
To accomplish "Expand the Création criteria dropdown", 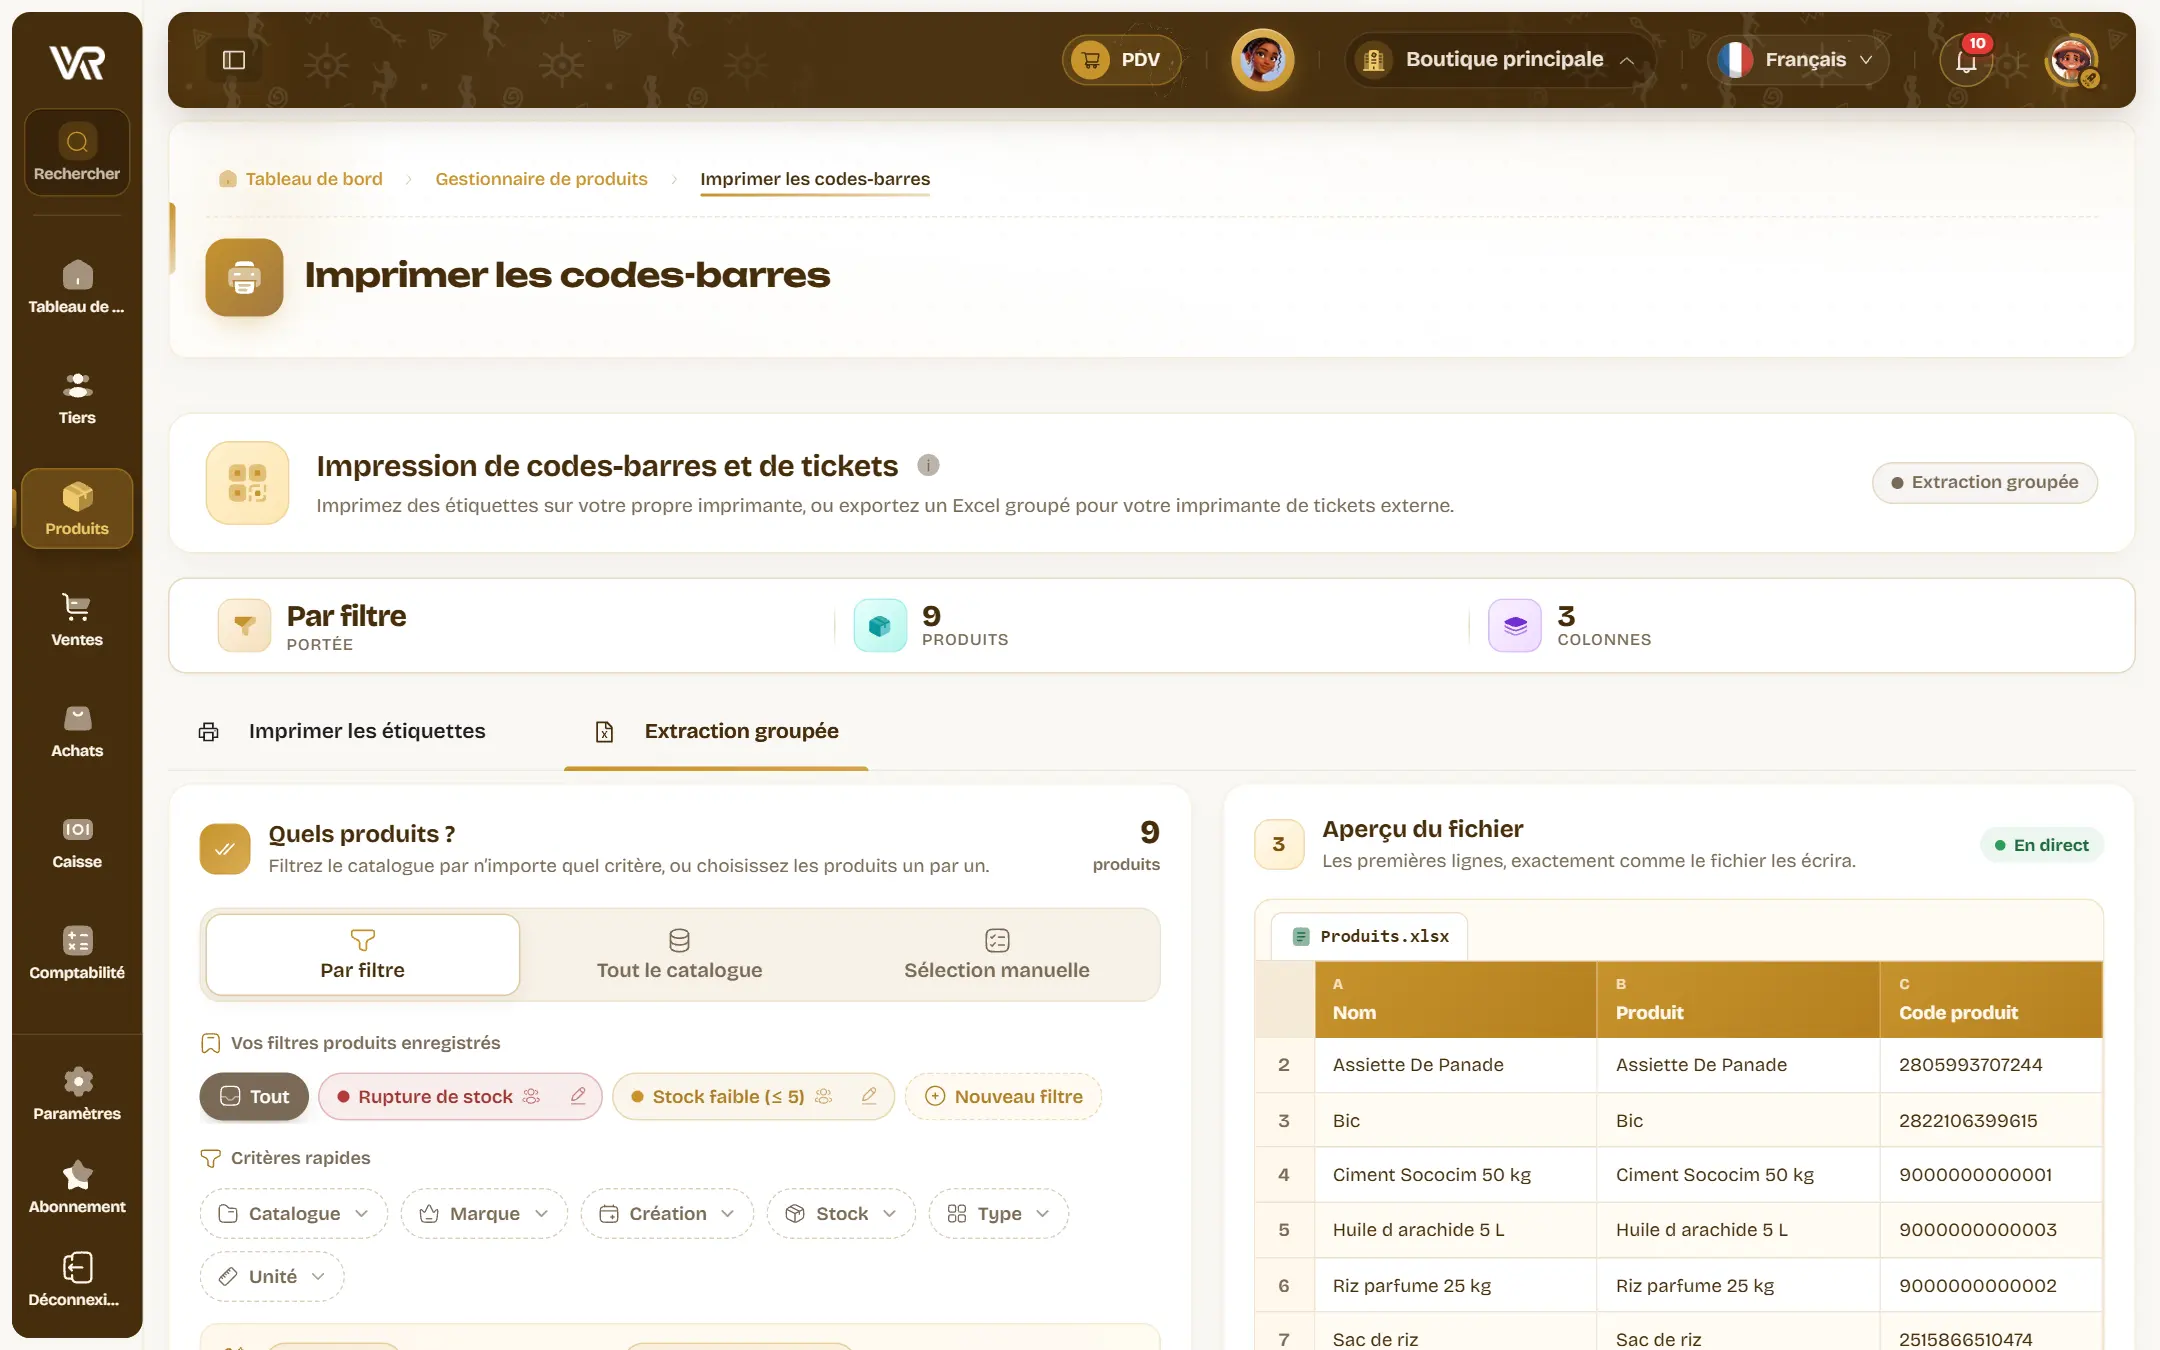I will pos(667,1213).
